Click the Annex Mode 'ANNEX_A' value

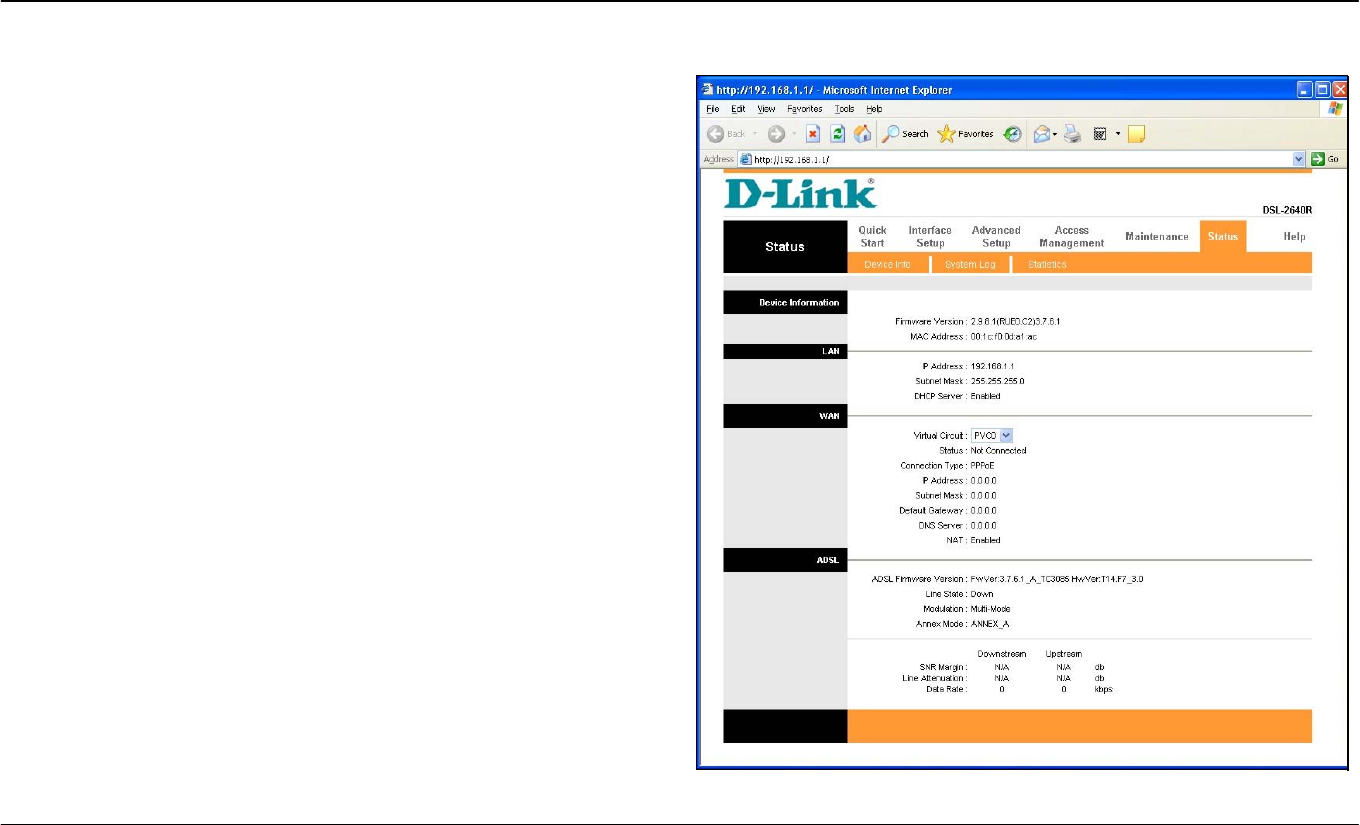[990, 623]
